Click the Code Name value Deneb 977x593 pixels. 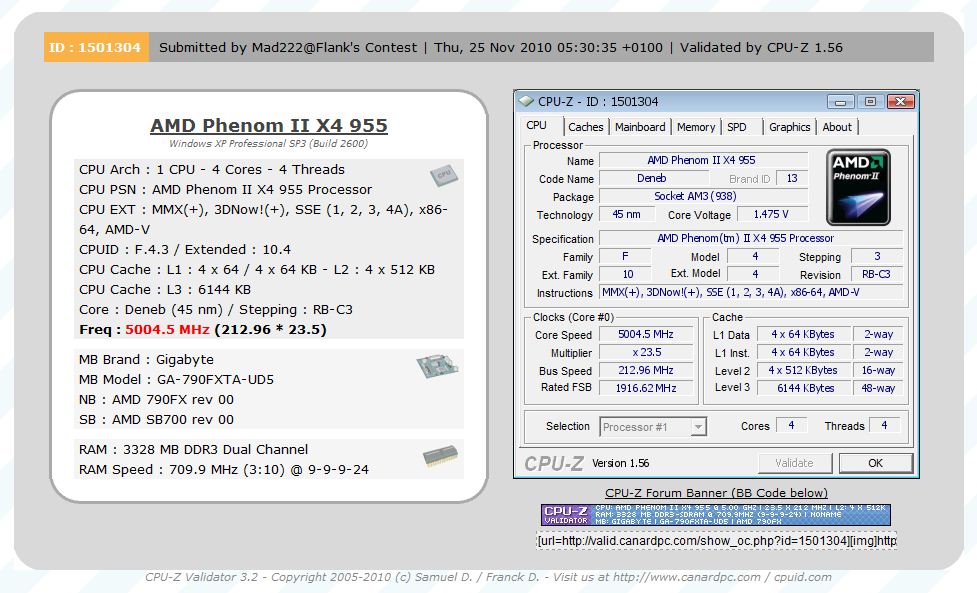(x=652, y=179)
